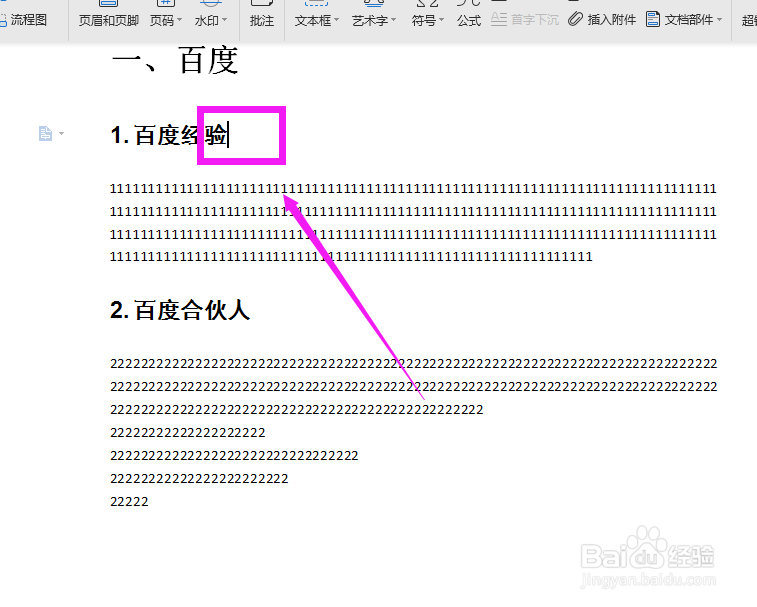The width and height of the screenshot is (757, 607).
Task: Click the 文档部件 document parts icon
Action: click(x=653, y=19)
